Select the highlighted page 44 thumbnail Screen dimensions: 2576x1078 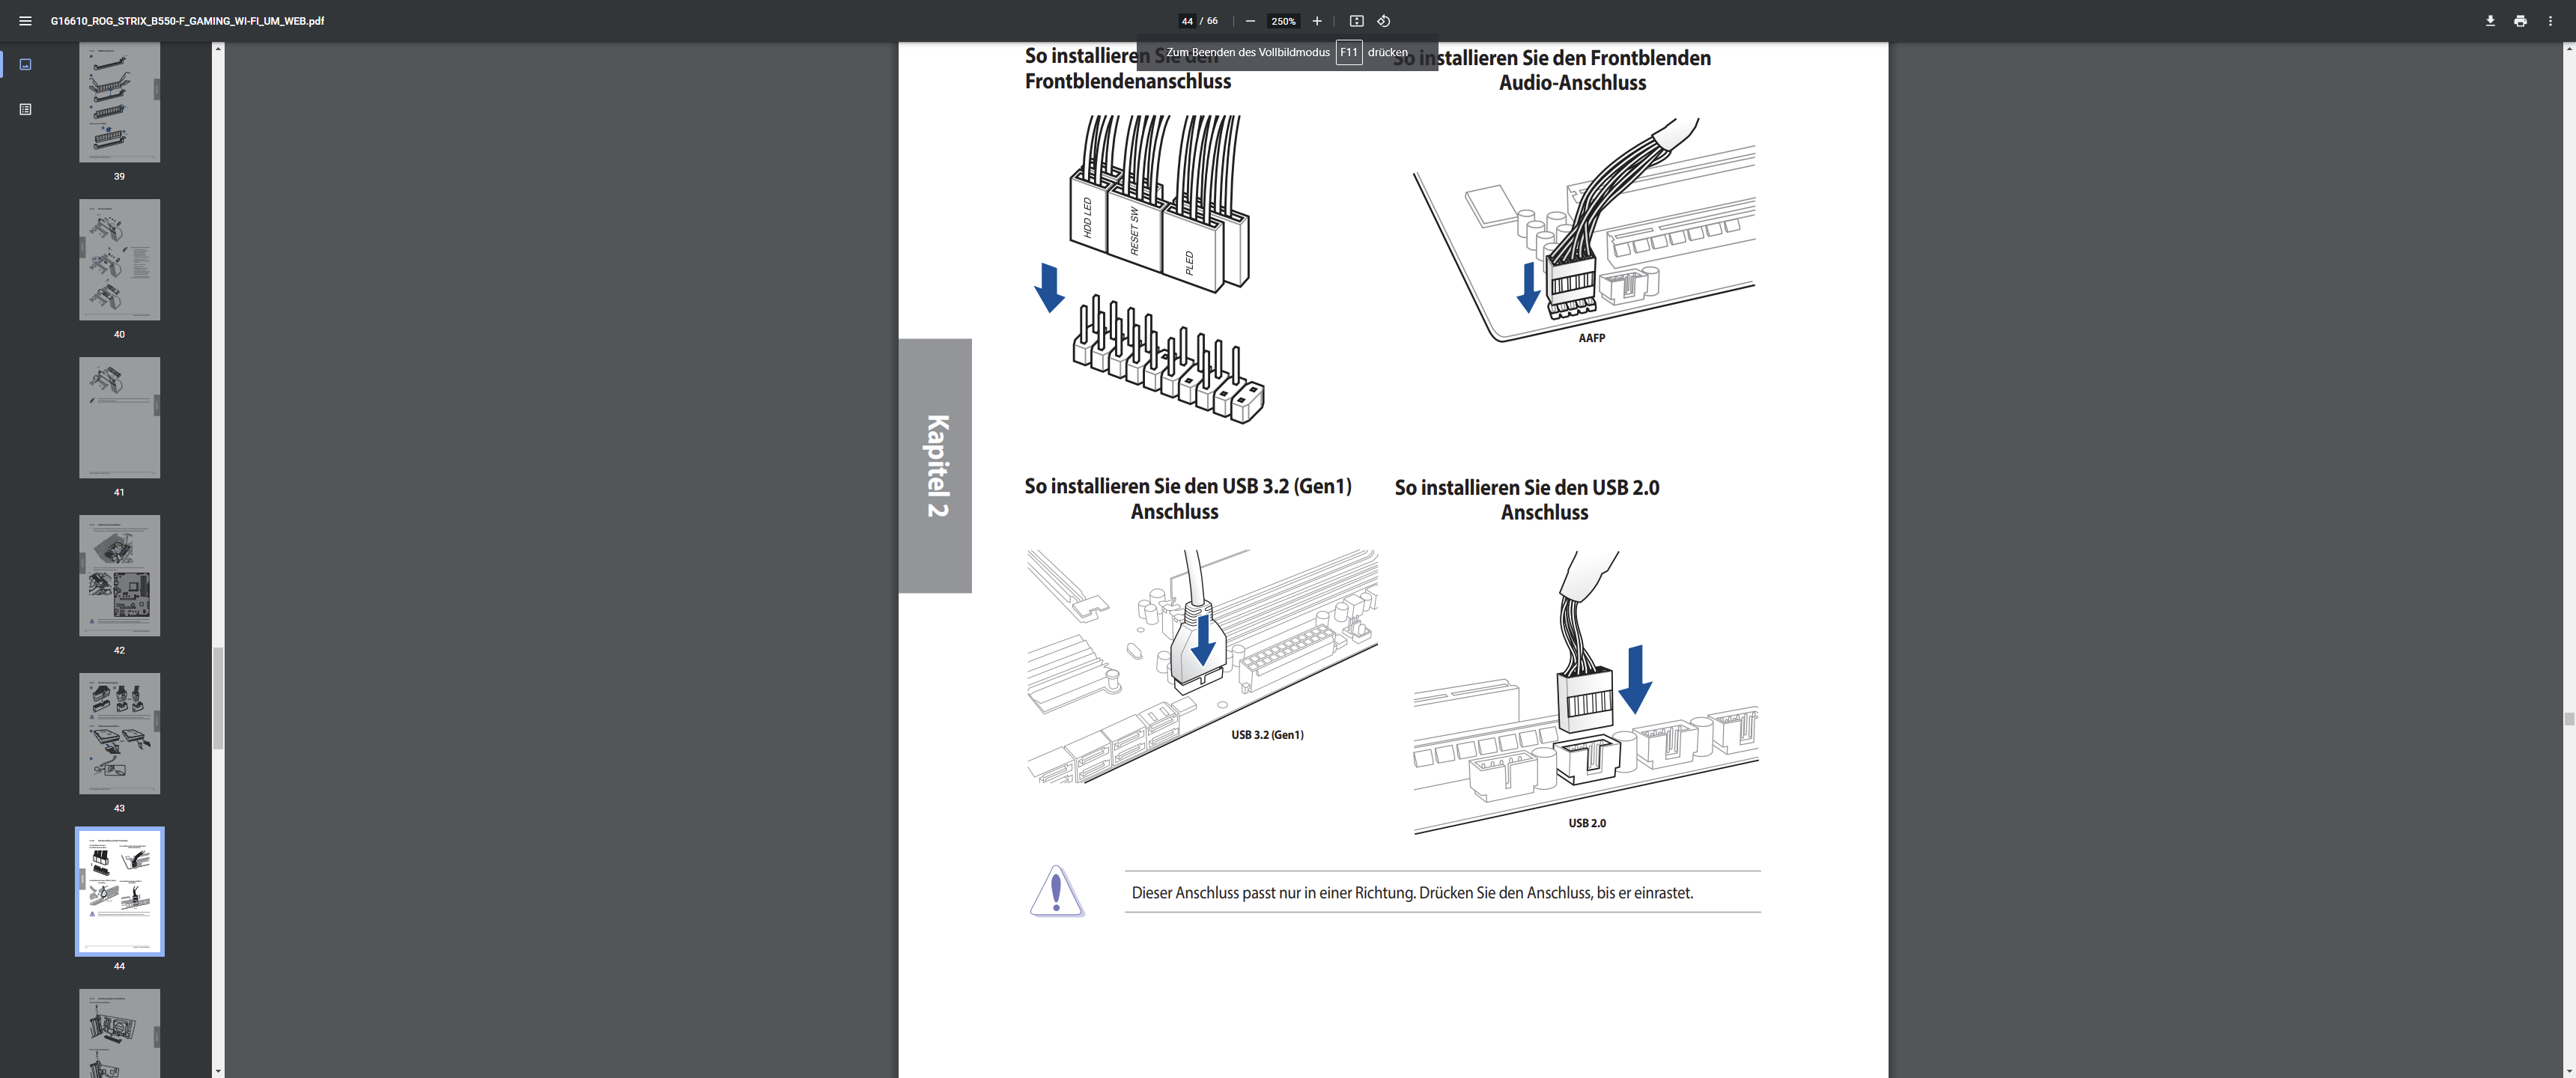point(119,891)
